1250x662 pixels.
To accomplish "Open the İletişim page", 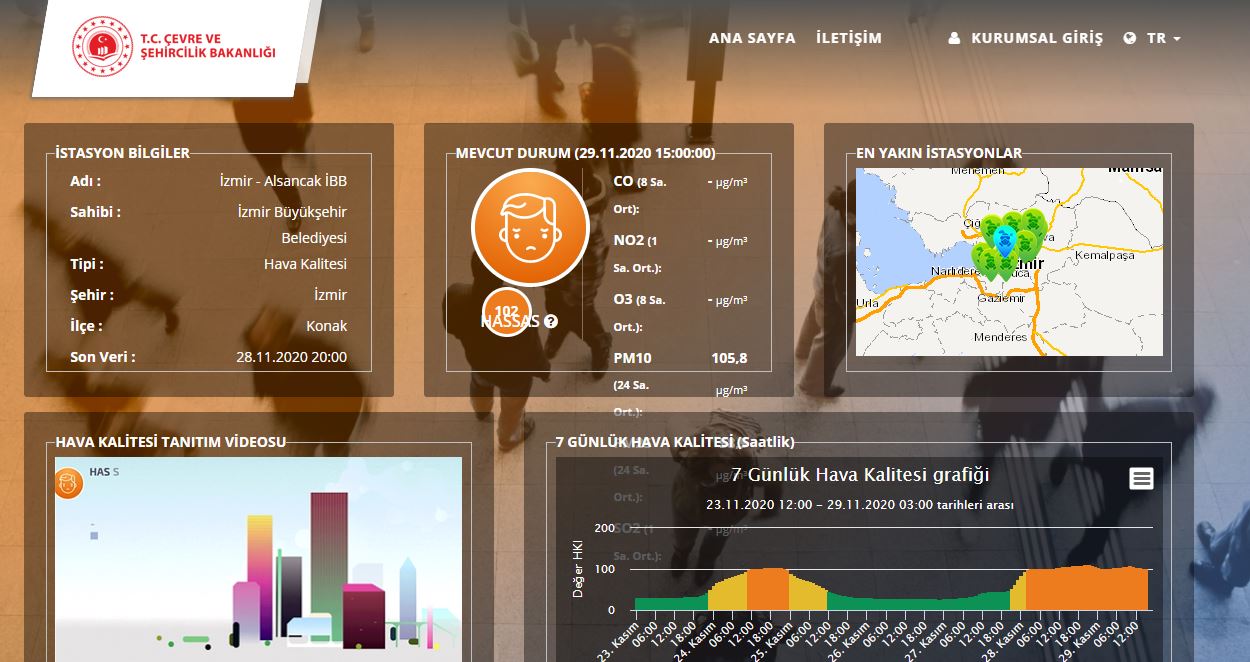I will [849, 38].
